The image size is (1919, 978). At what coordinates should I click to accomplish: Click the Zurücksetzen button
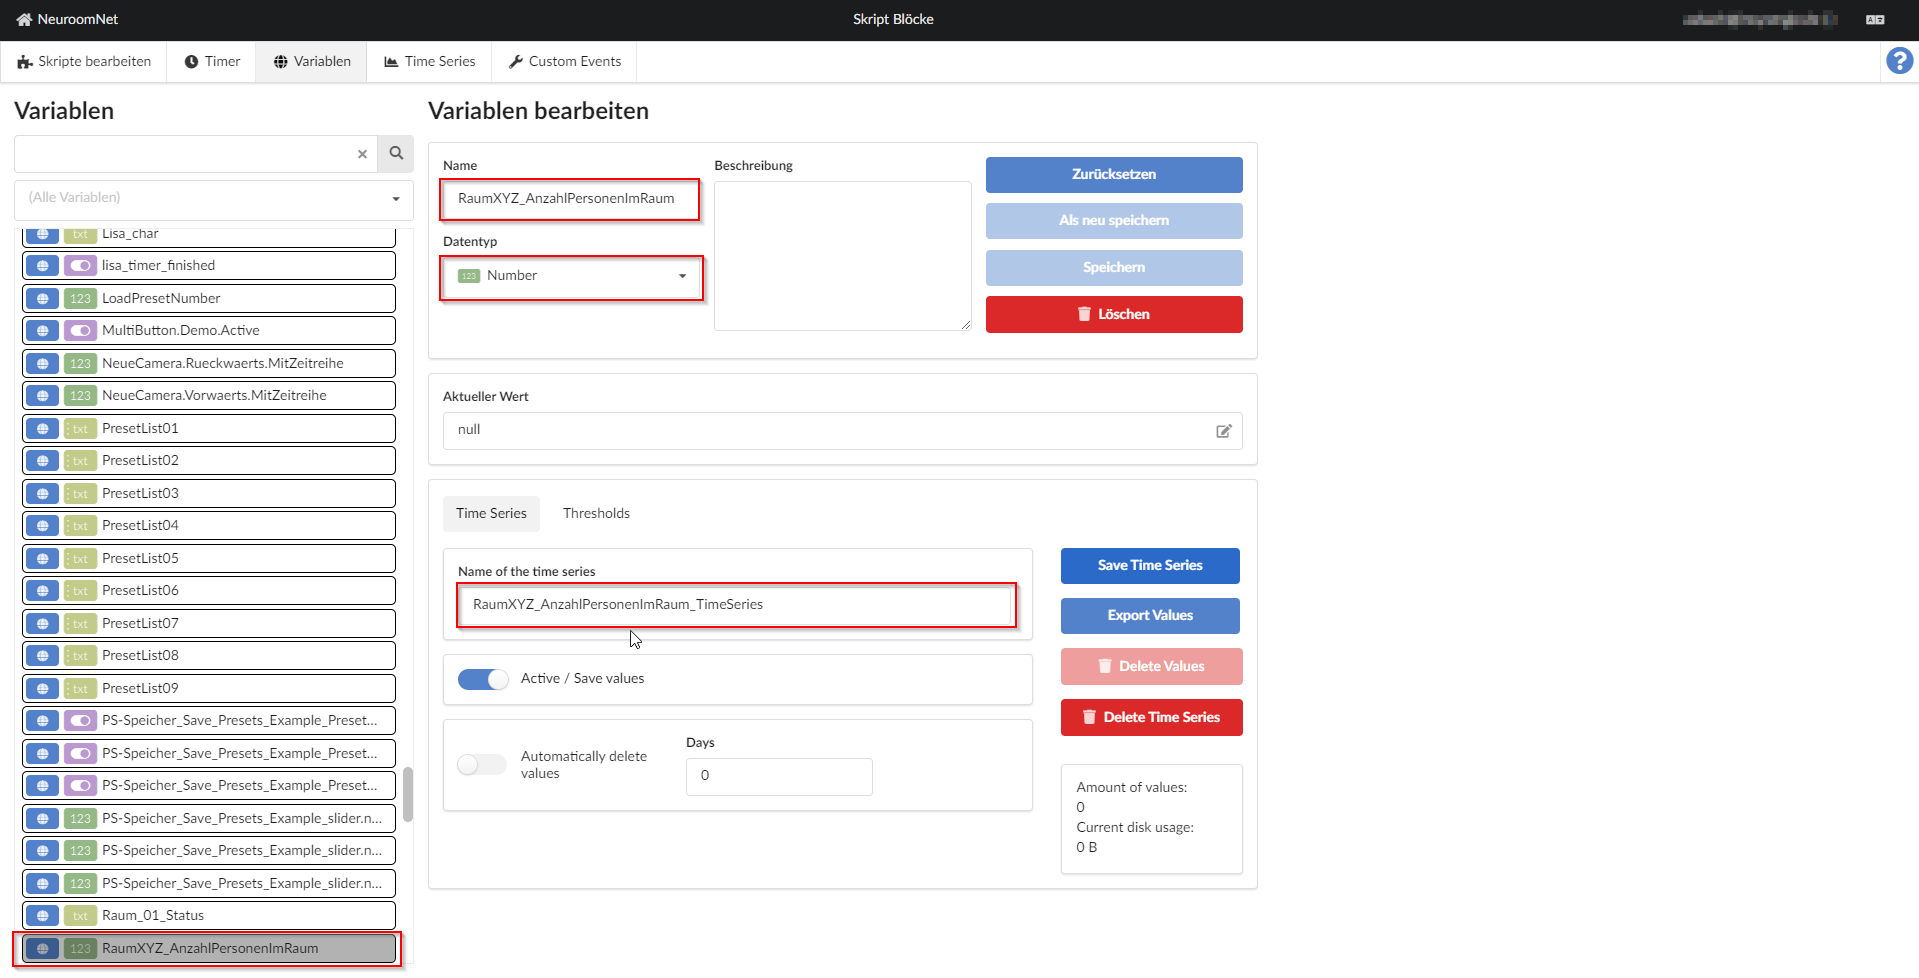1114,175
